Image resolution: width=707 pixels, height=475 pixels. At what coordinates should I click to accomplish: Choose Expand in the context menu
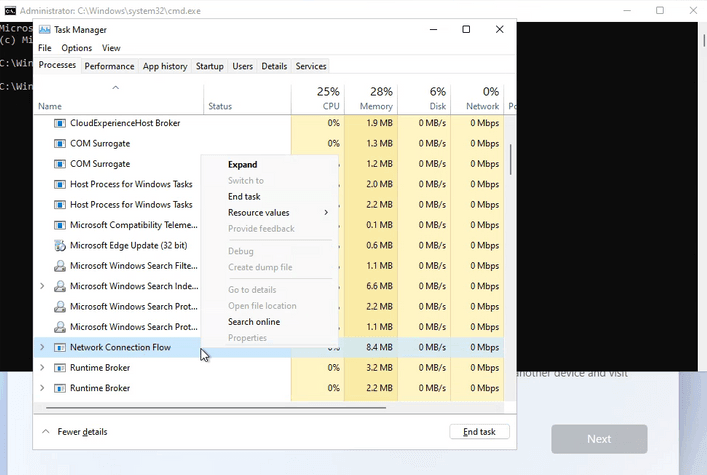coord(243,165)
